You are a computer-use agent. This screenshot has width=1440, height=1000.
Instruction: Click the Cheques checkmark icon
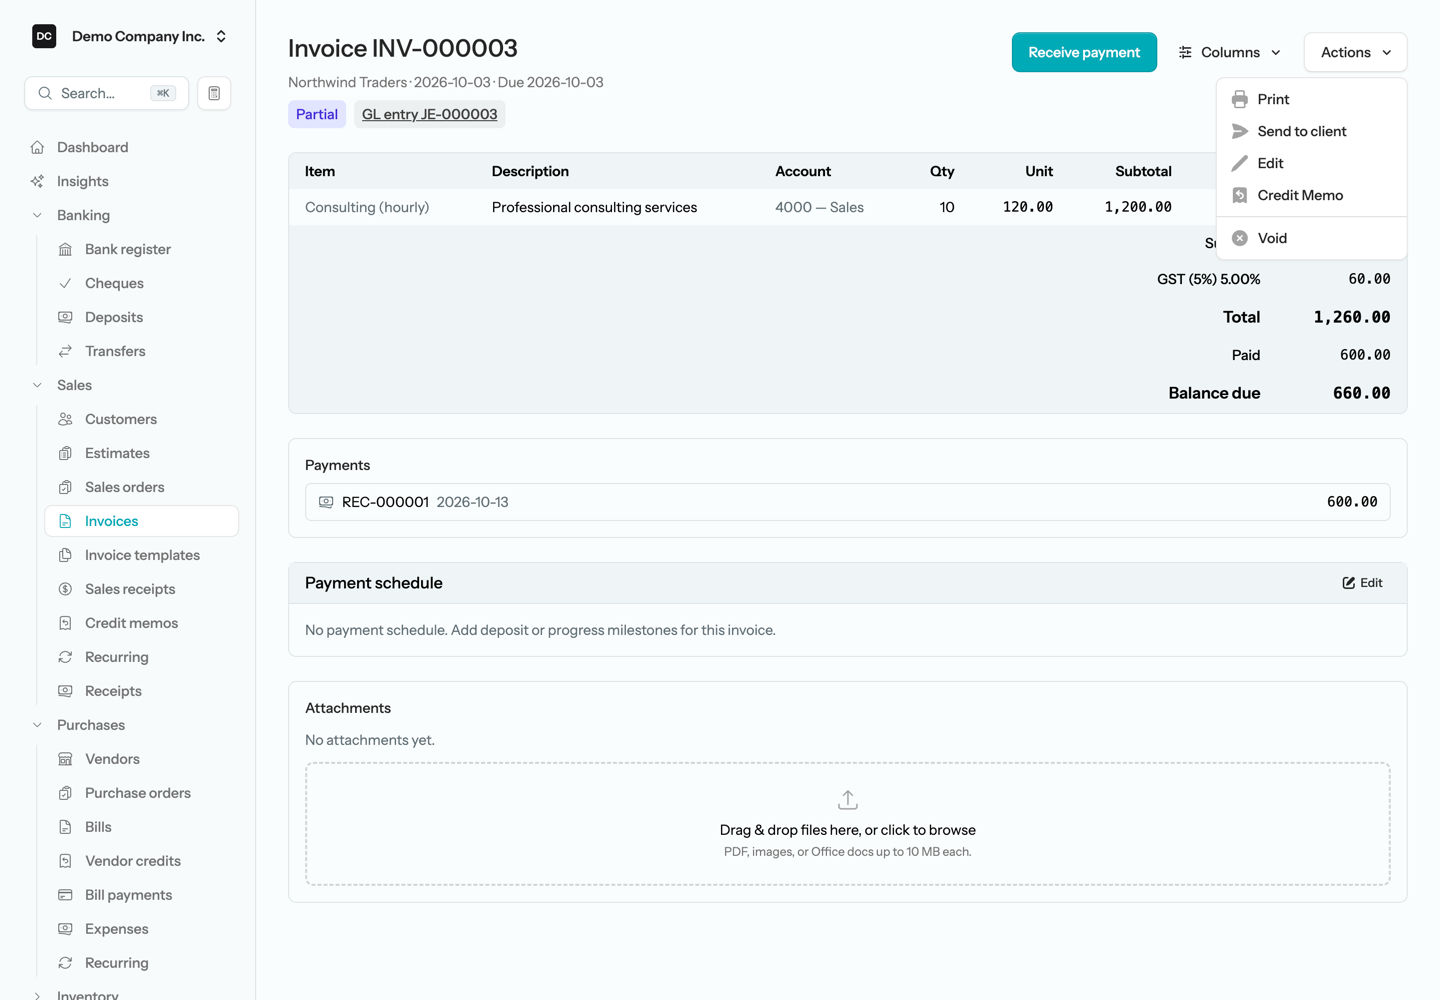[x=65, y=283]
